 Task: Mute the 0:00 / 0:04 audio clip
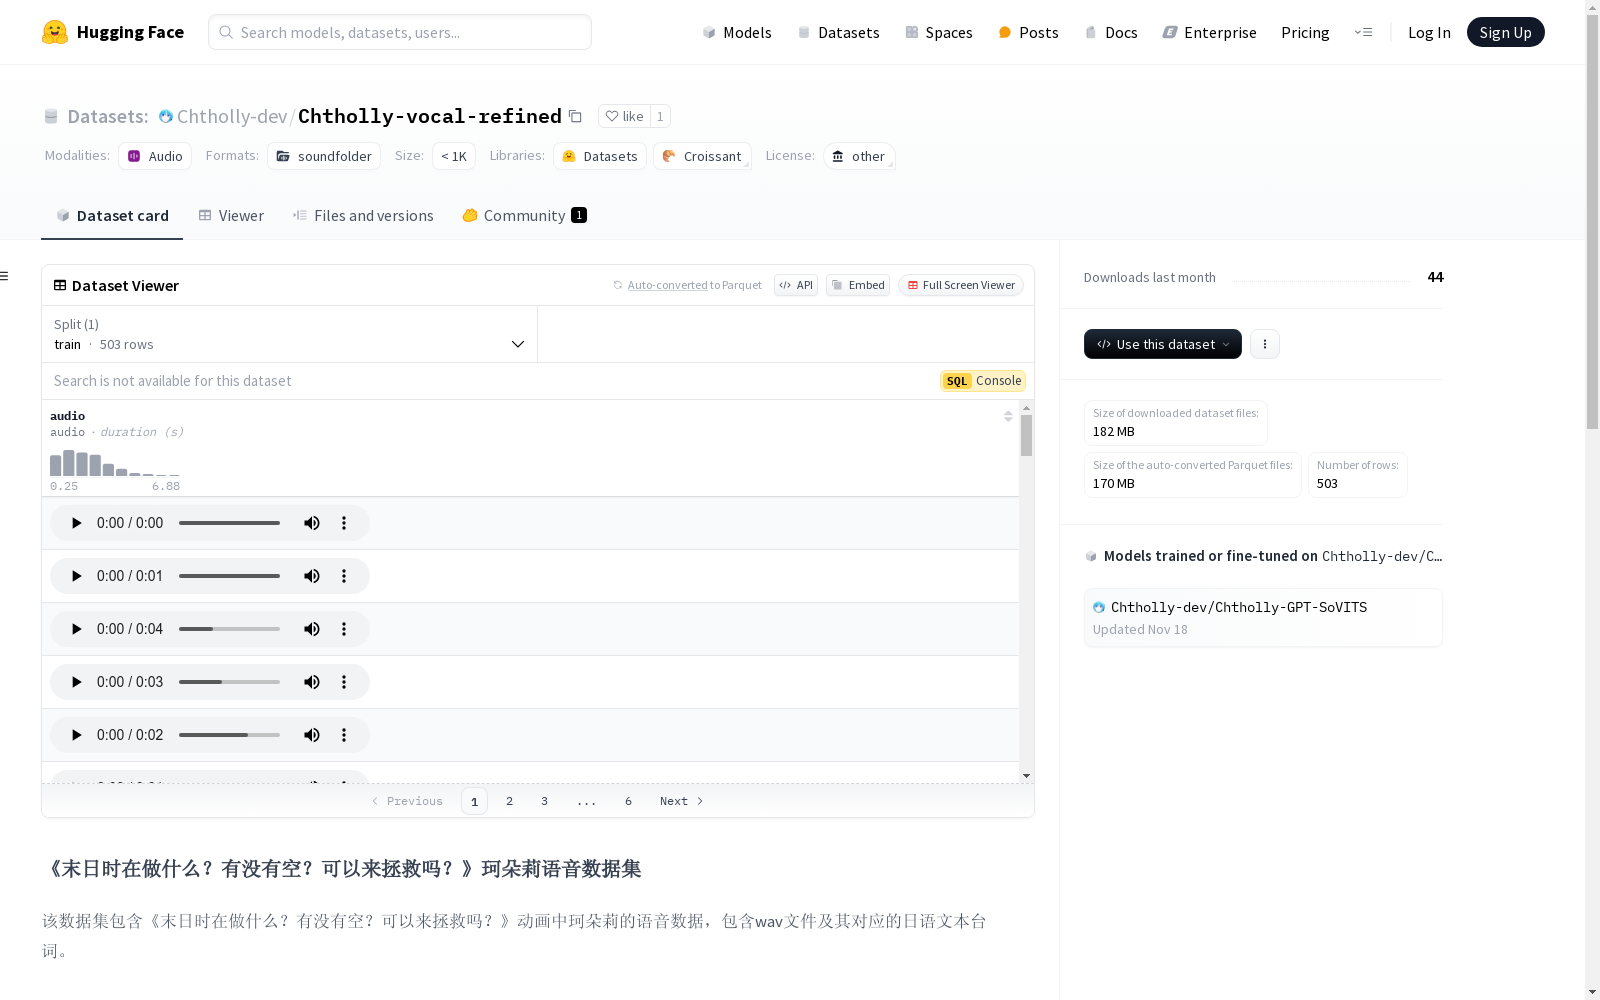(312, 629)
